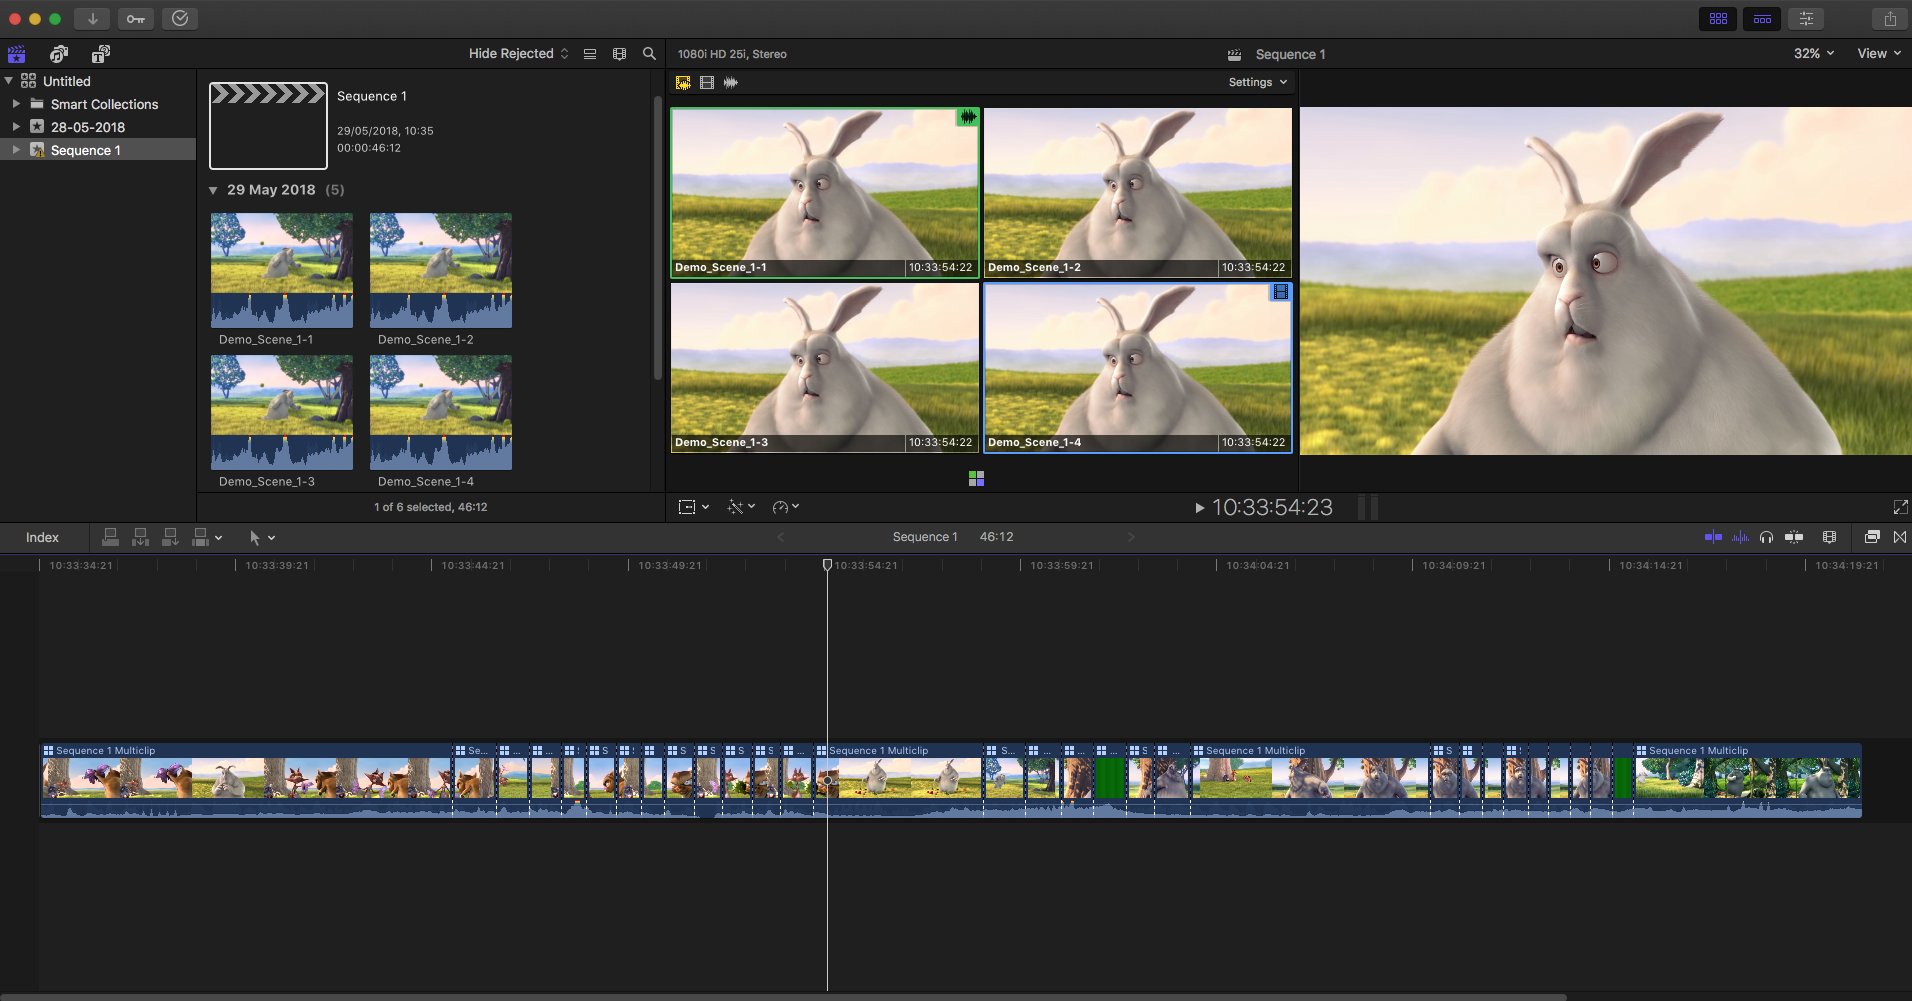Overwrite storyline with the selected clip
Screen dimensions: 1912x1001
tap(200, 538)
